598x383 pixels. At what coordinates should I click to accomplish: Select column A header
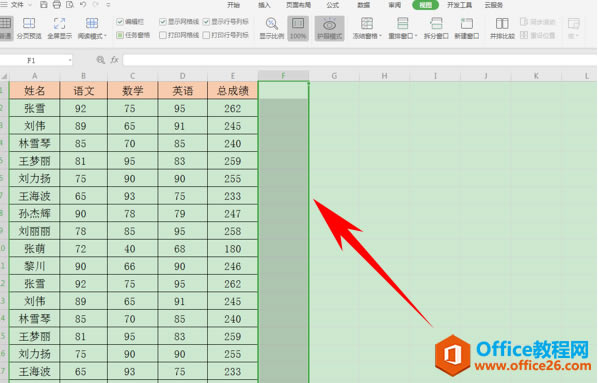tap(34, 76)
